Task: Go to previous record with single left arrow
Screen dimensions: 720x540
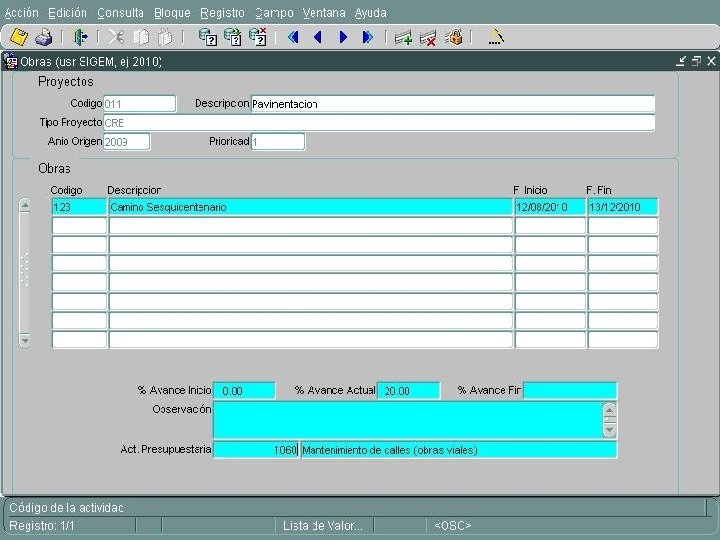Action: [318, 37]
